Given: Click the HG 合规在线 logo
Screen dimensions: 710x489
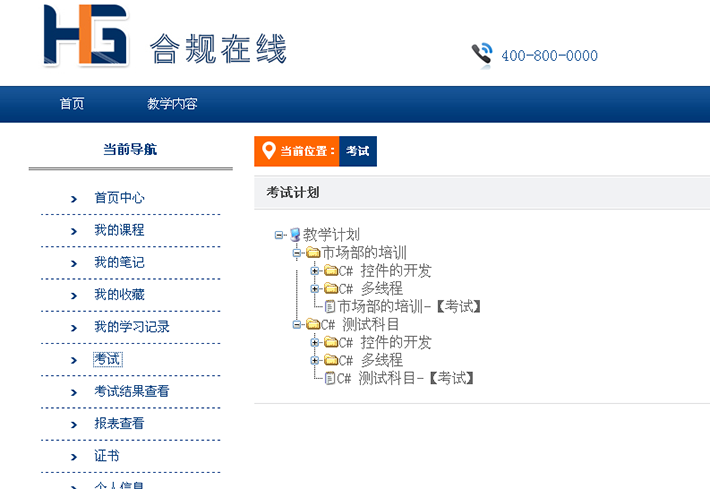Looking at the screenshot, I should point(165,38).
